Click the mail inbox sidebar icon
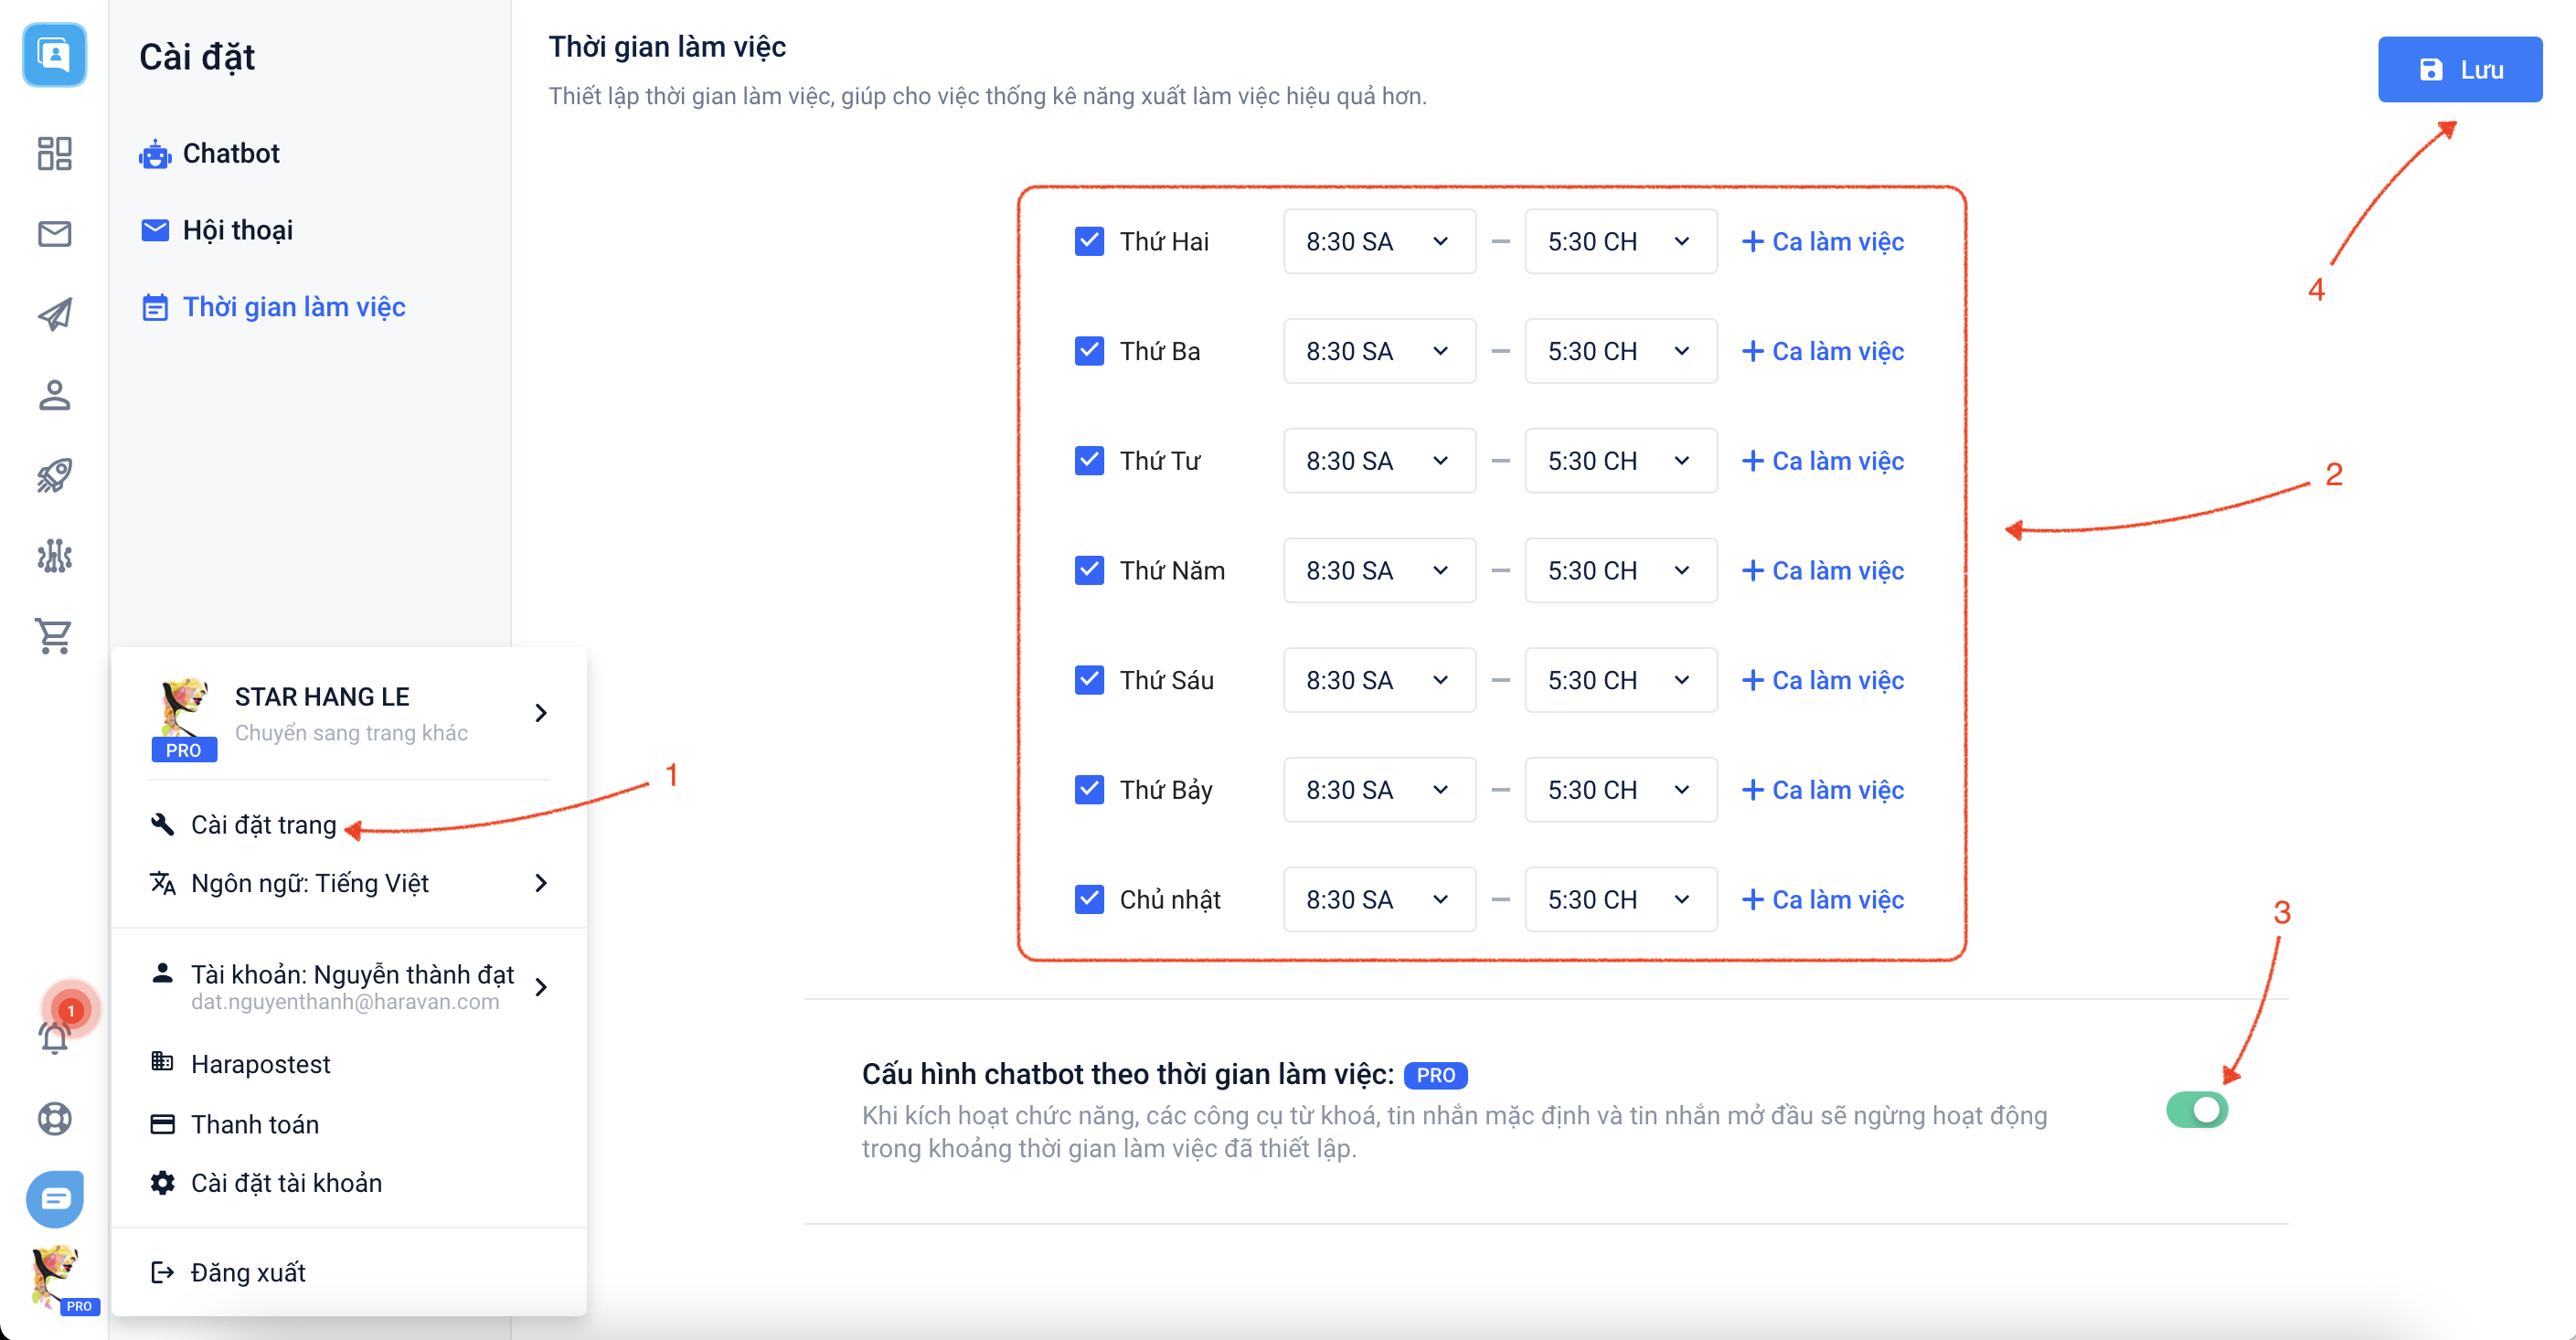This screenshot has height=1340, width=2576. pos(54,234)
